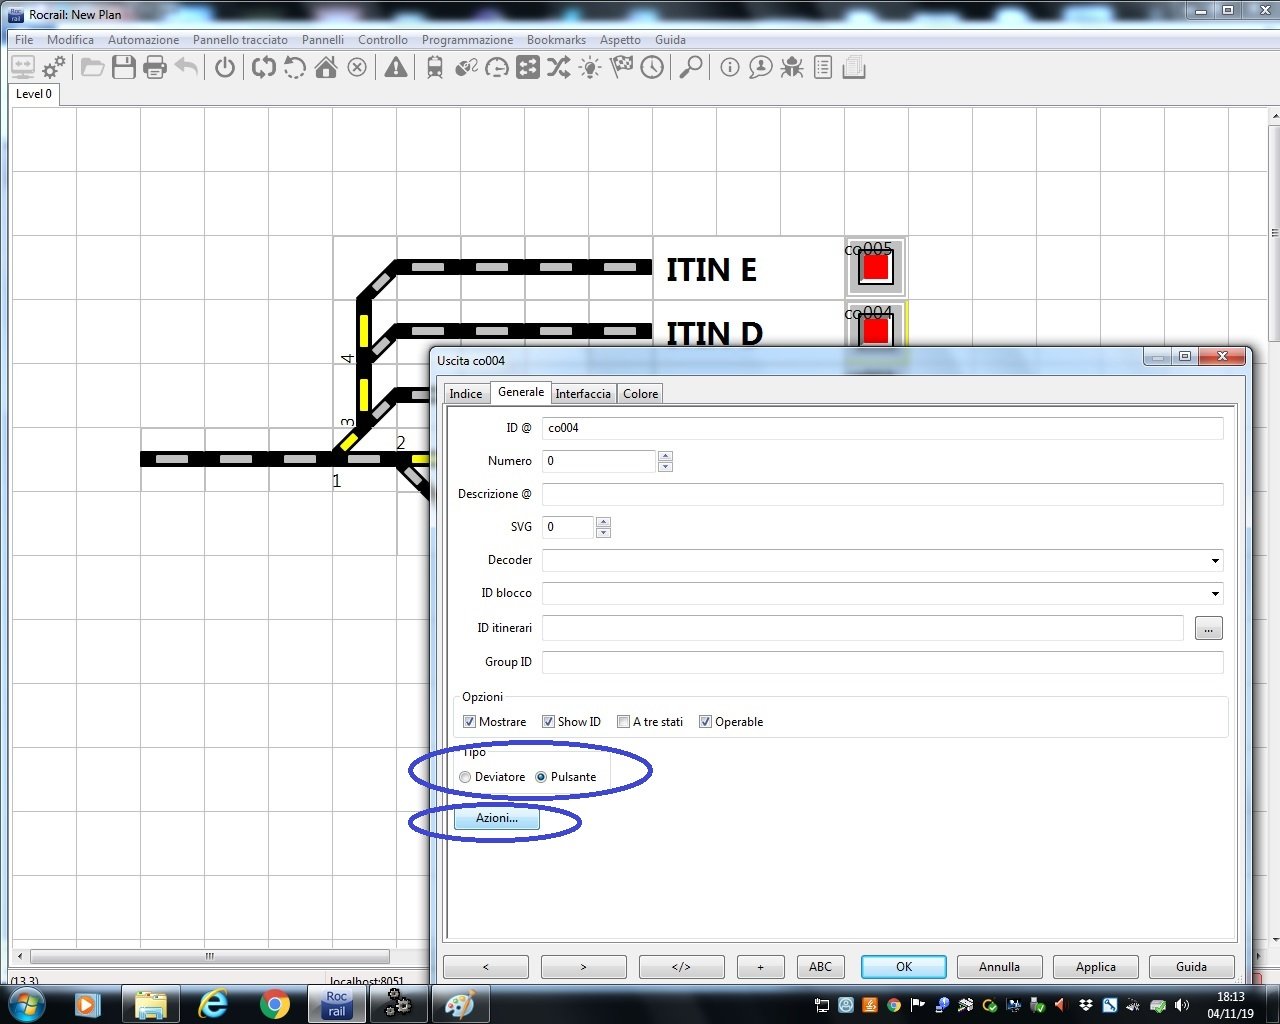Screen dimensions: 1280x1024
Task: Click the checkered flag toolbar icon
Action: click(621, 68)
